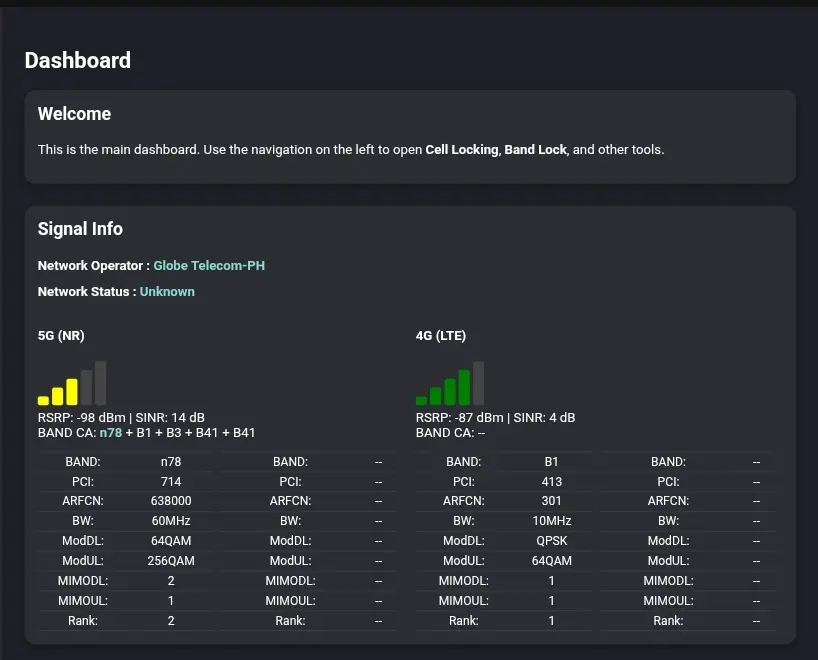Click the Cell Locking bold text

click(x=462, y=150)
